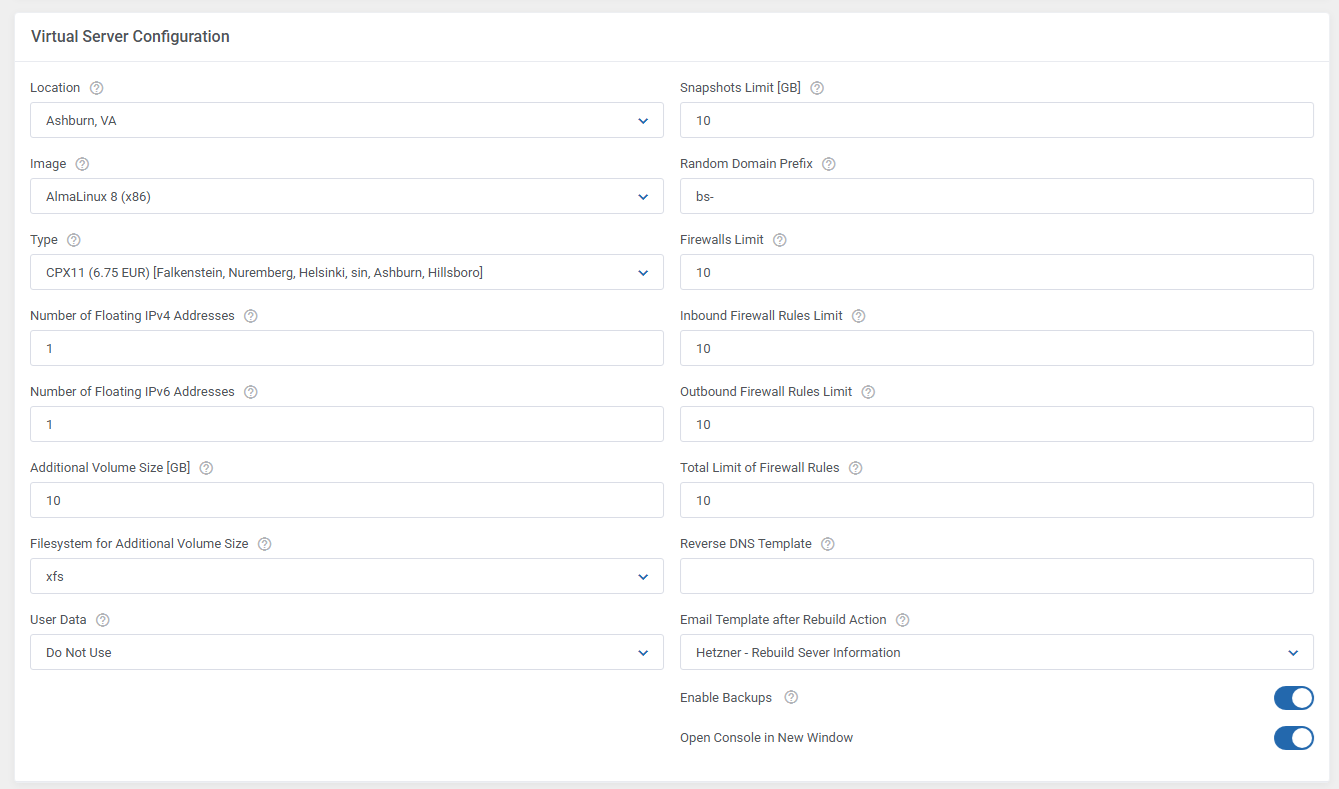The height and width of the screenshot is (789, 1339).
Task: Show help for Reverse DNS Template
Action: click(828, 544)
